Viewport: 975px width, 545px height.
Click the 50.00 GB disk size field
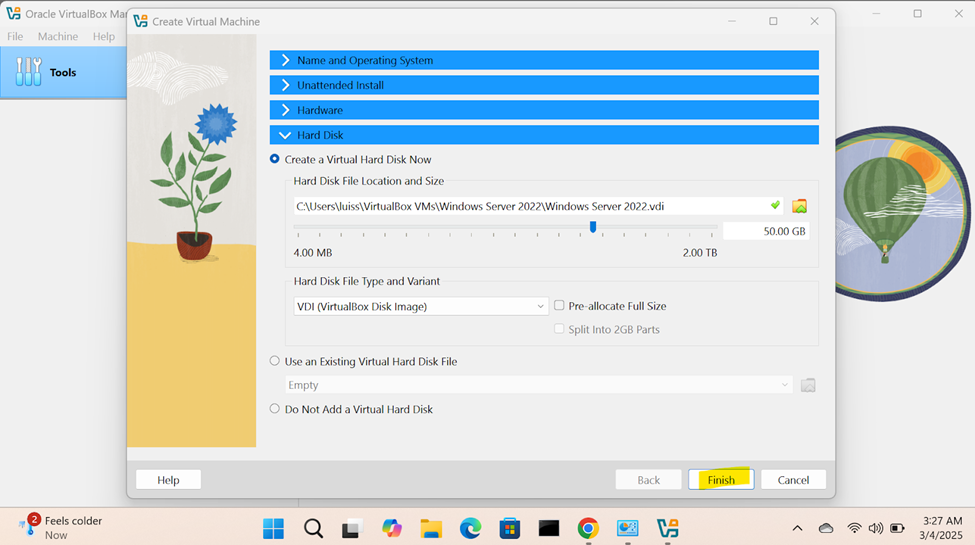coord(766,231)
